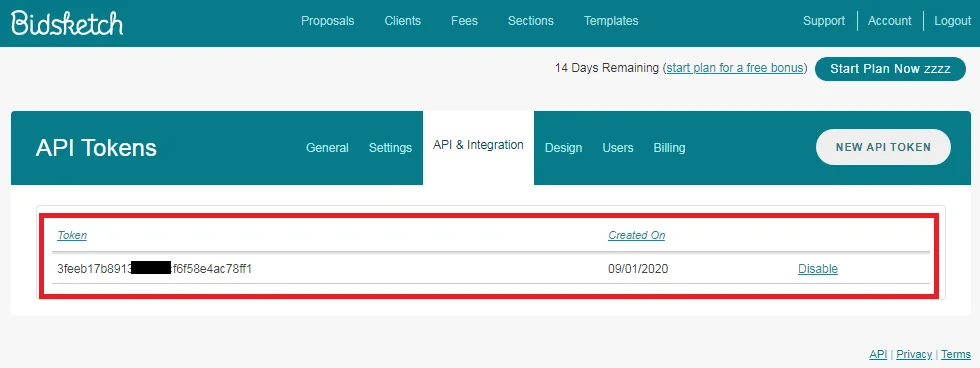
Task: Click the API Tokens page heading
Action: click(x=96, y=148)
